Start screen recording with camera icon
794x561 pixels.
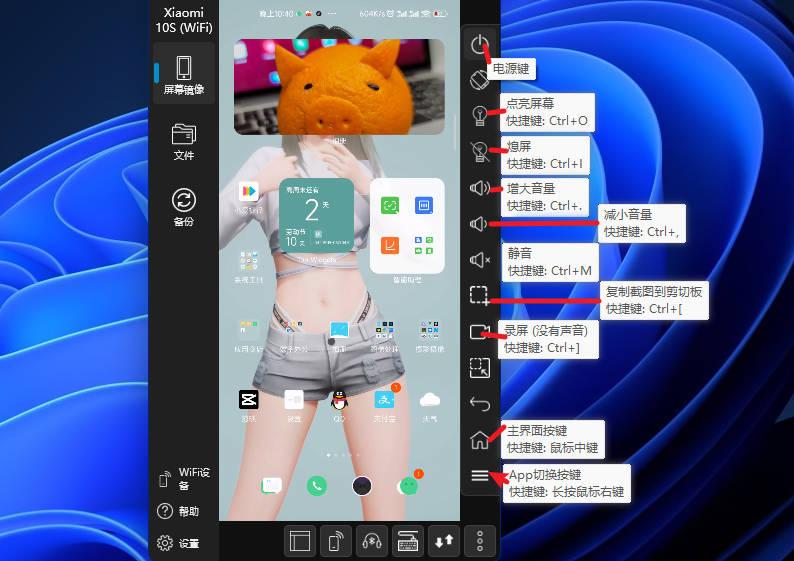pyautogui.click(x=480, y=332)
